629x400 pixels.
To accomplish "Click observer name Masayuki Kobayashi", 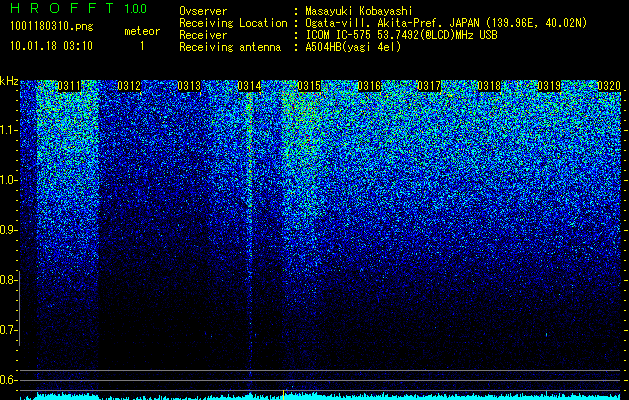I will [358, 11].
